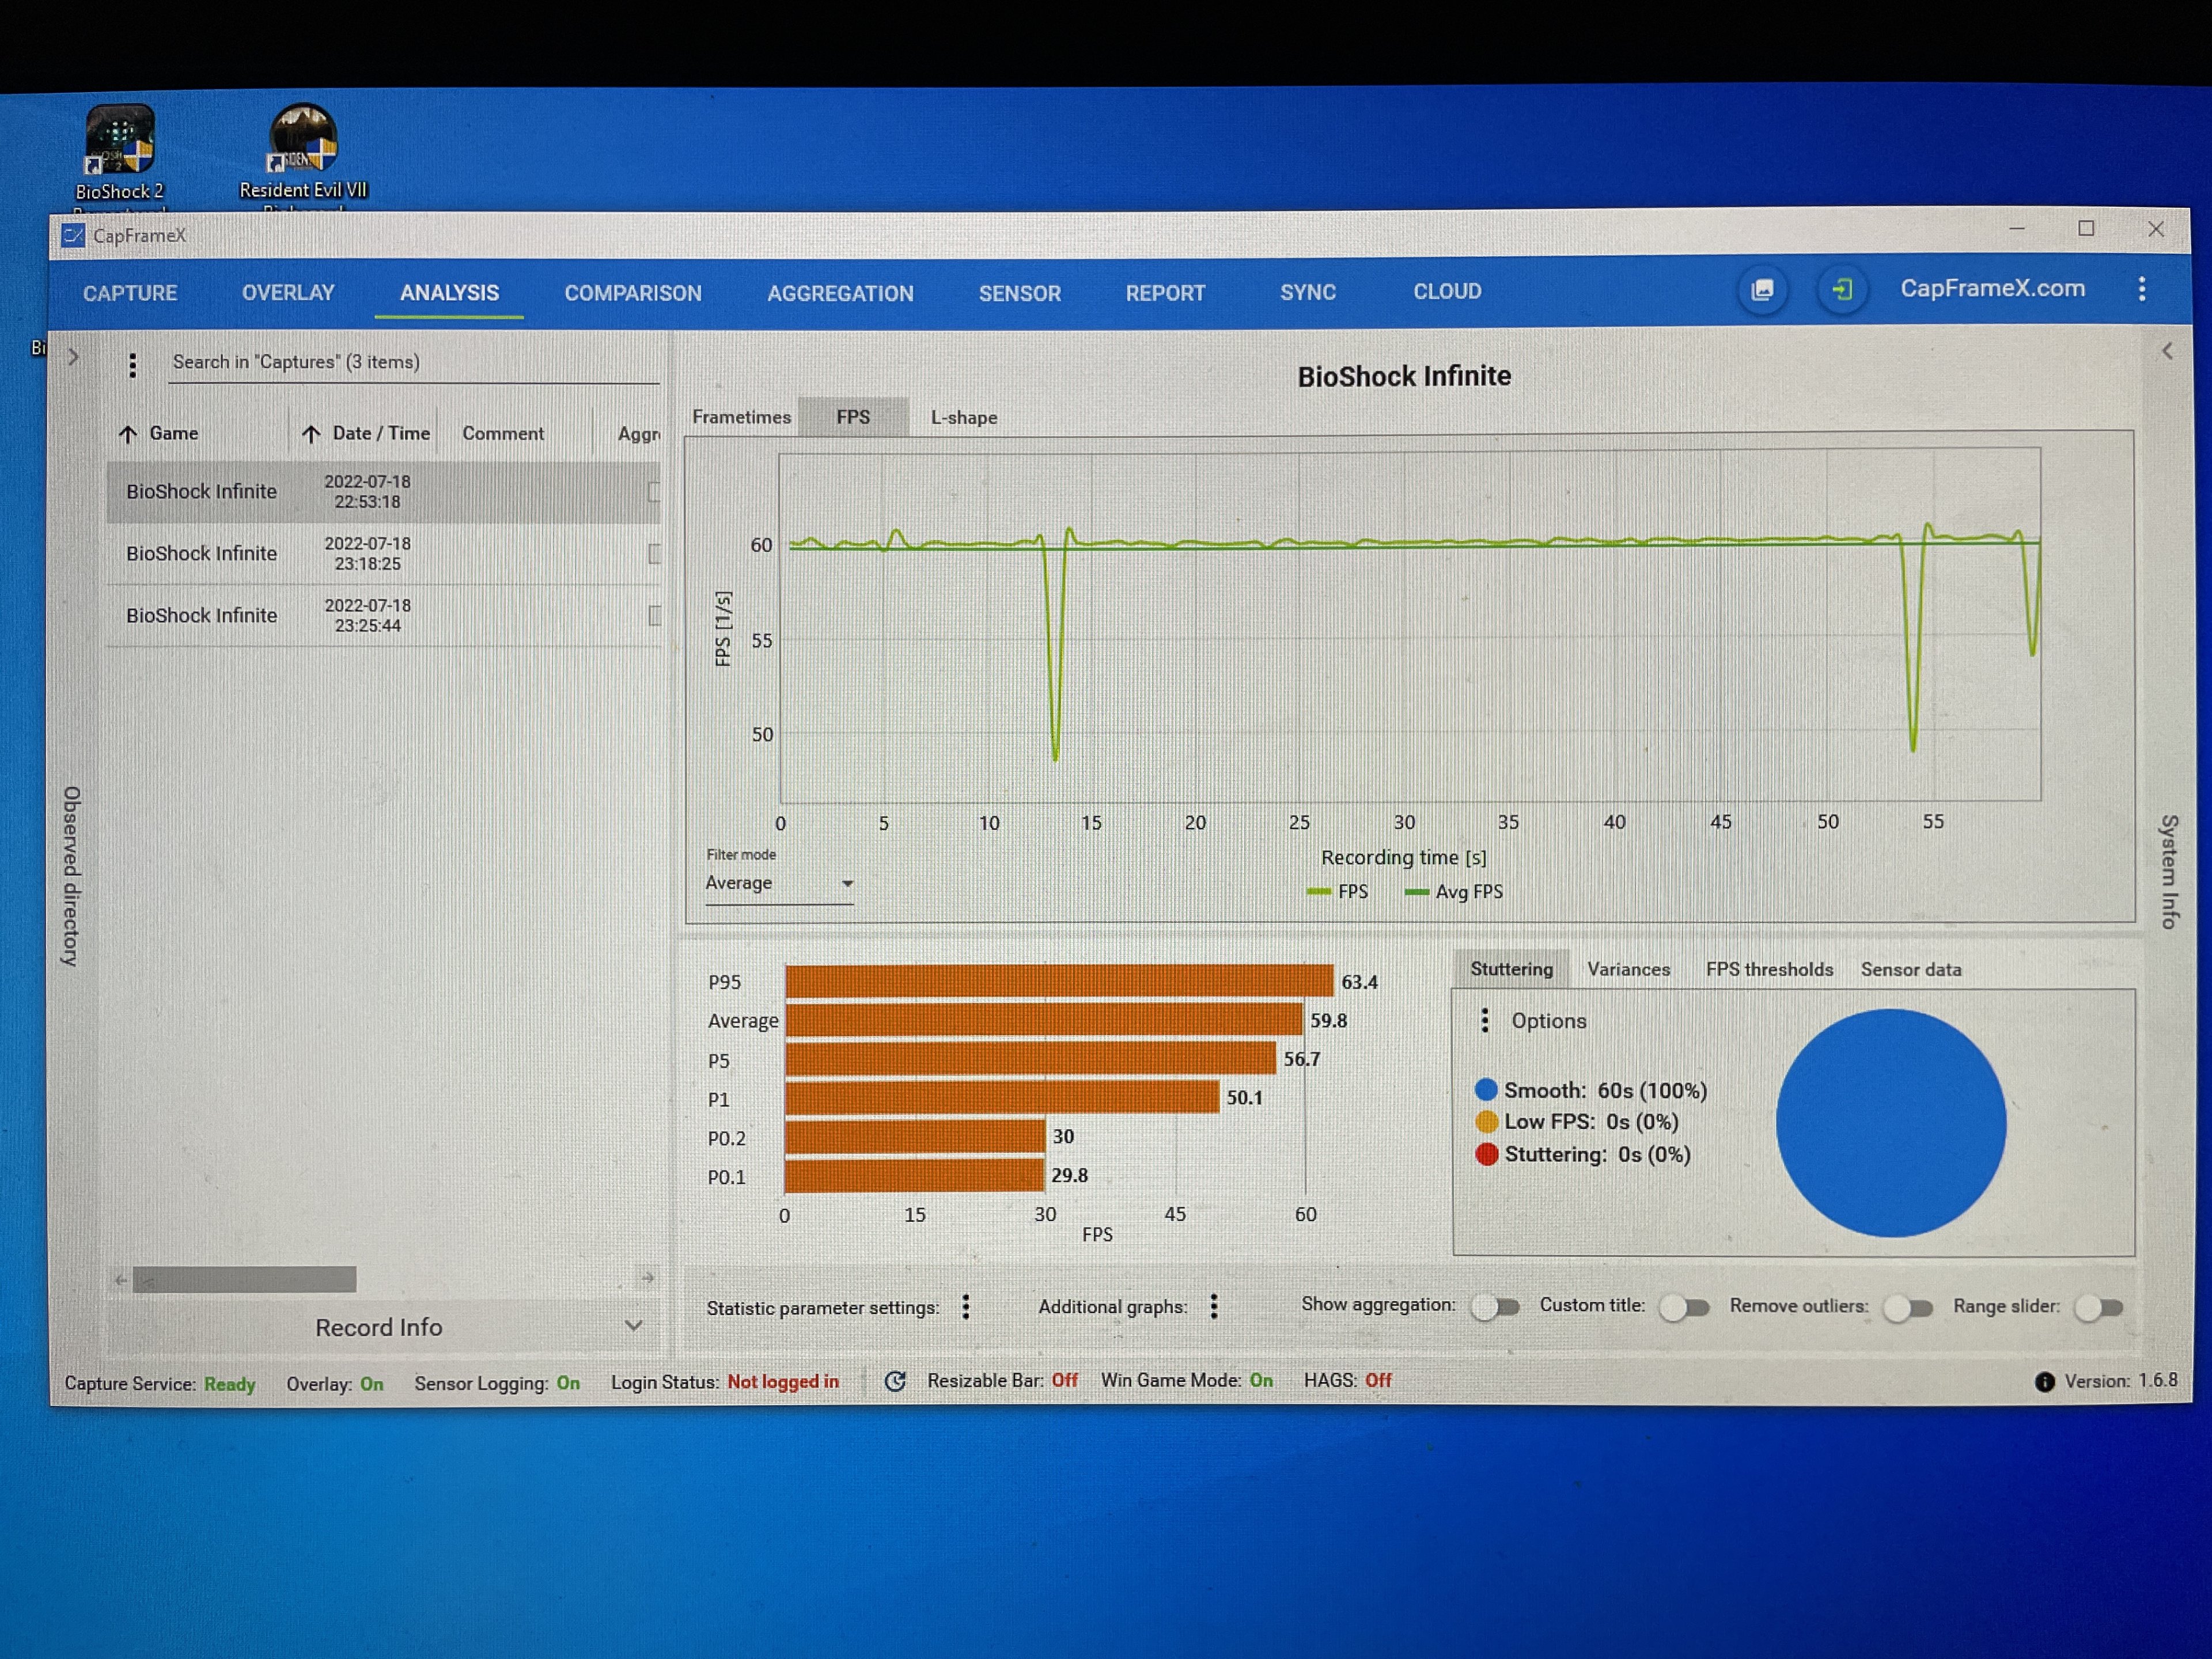Image resolution: width=2212 pixels, height=1659 pixels.
Task: Open the CapFrameX.com link
Action: pyautogui.click(x=1992, y=289)
